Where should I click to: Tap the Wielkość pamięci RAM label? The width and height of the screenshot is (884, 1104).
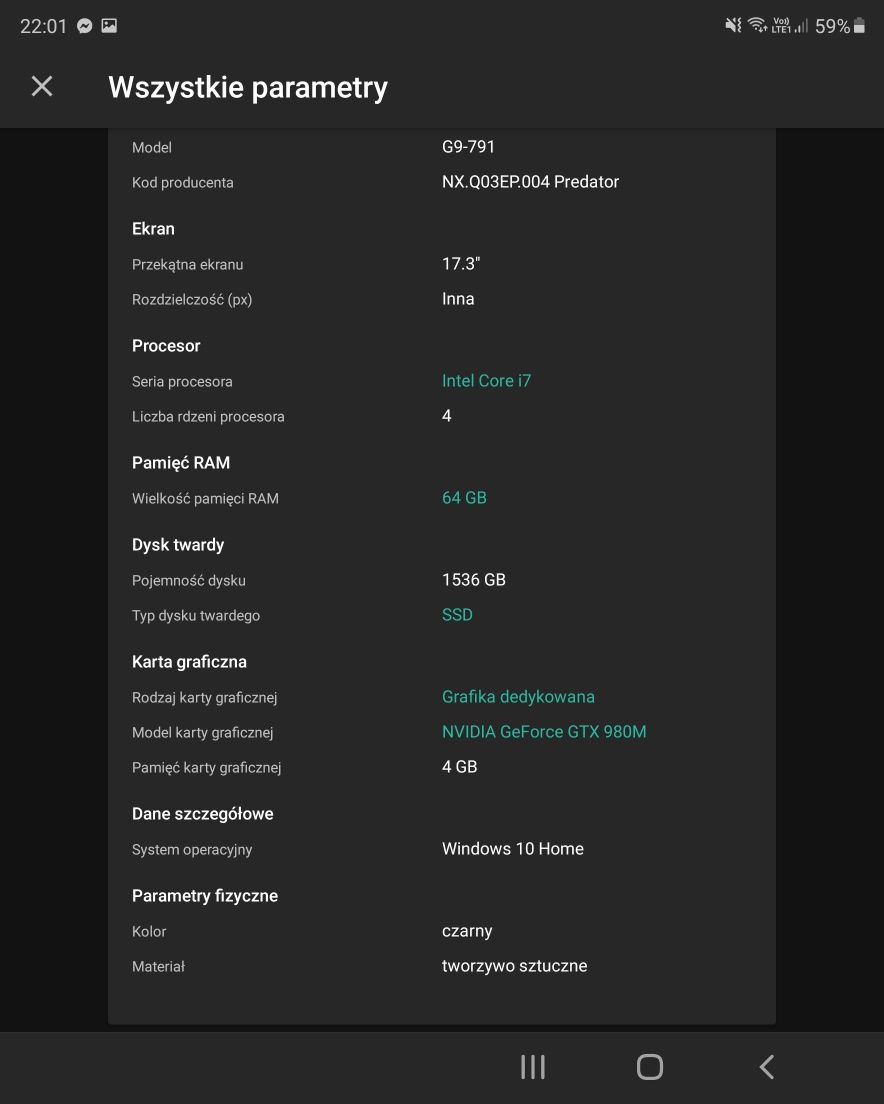205,498
